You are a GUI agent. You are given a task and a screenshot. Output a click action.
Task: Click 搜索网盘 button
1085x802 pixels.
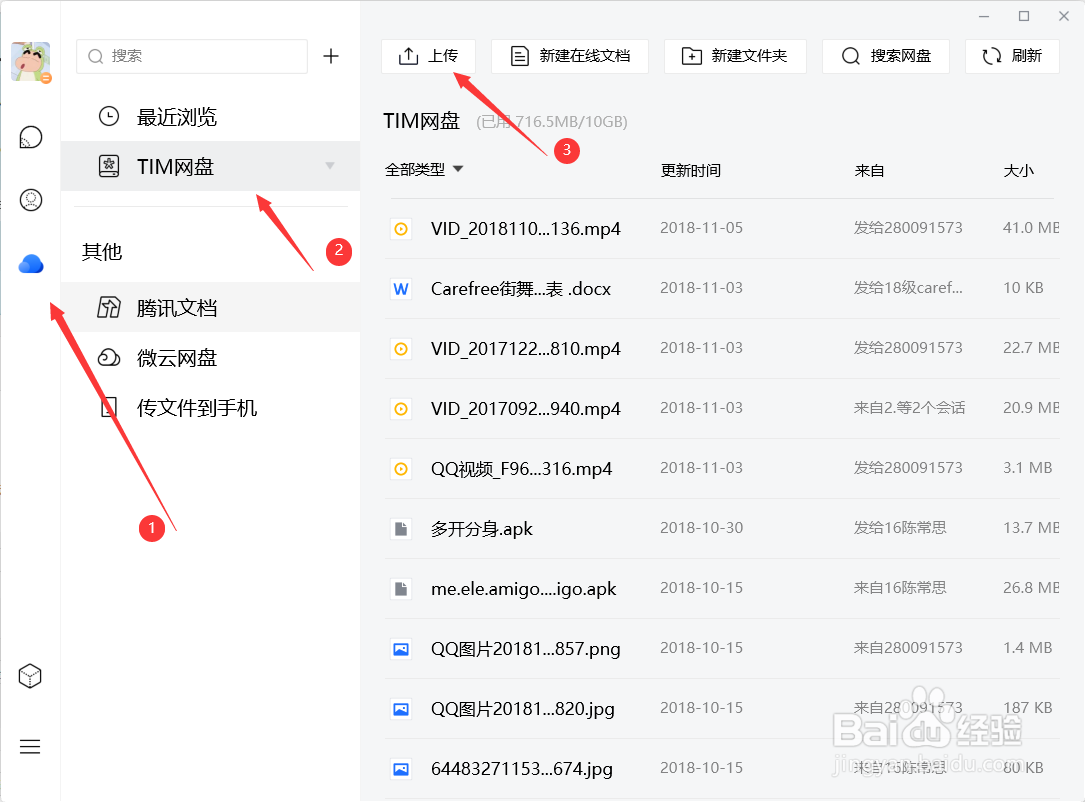pos(886,56)
